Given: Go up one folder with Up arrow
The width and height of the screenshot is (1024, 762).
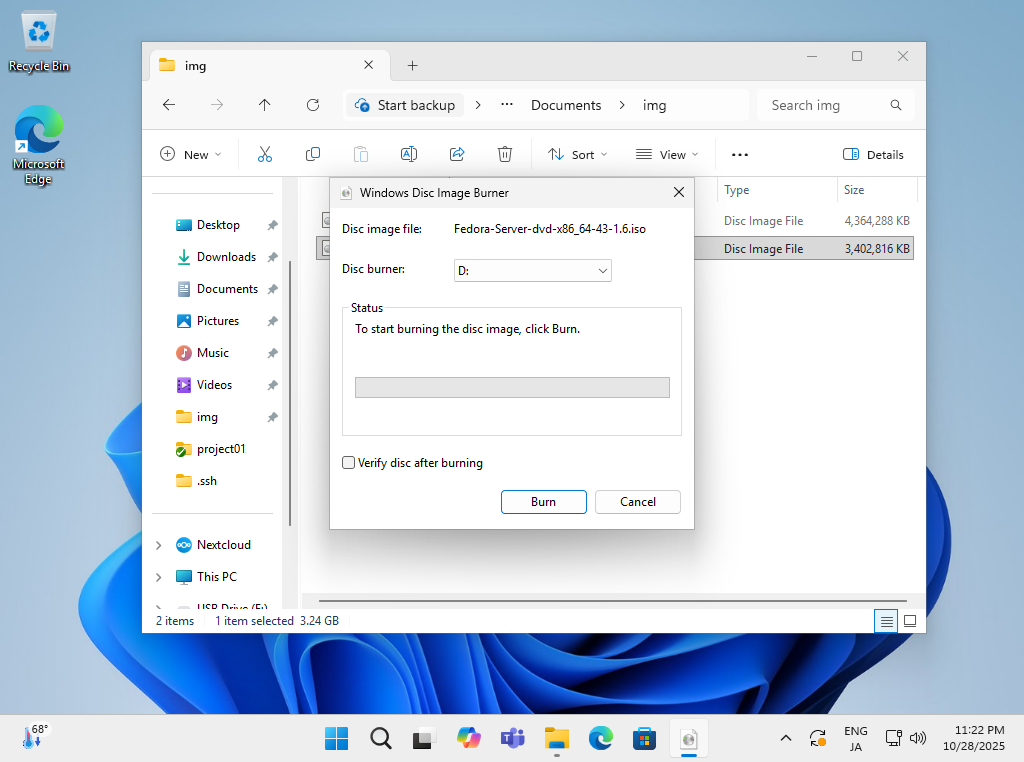Looking at the screenshot, I should pyautogui.click(x=265, y=105).
